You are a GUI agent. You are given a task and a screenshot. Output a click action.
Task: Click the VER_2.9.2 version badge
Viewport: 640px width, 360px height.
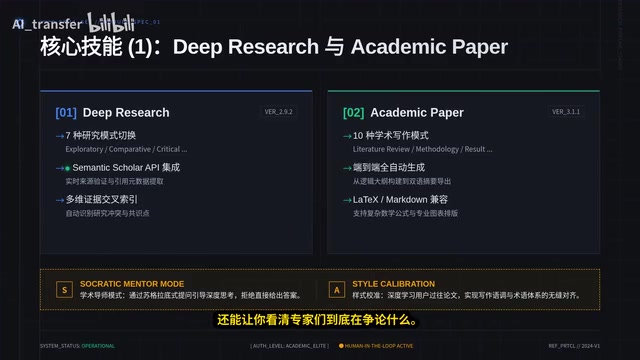pos(278,112)
